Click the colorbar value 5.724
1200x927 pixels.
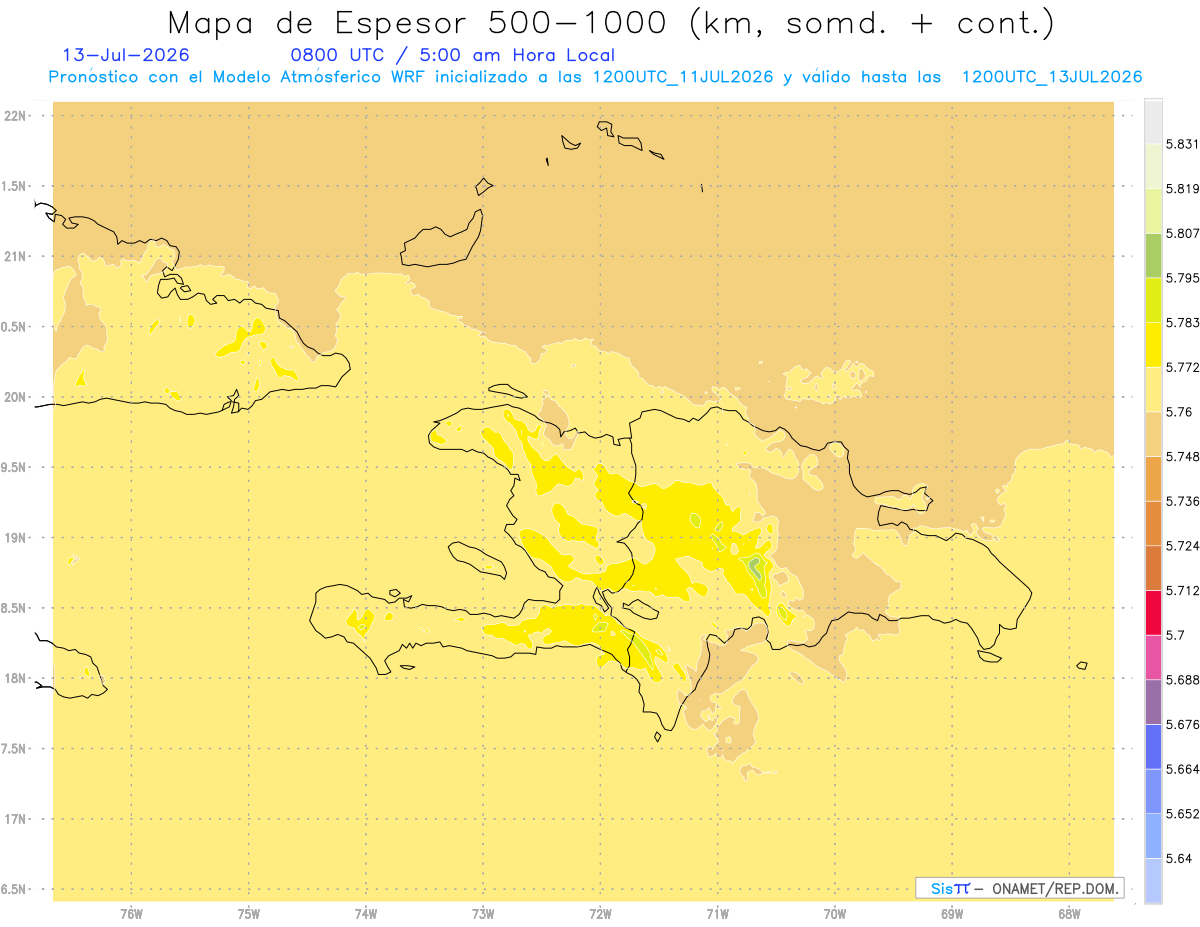tap(1183, 546)
